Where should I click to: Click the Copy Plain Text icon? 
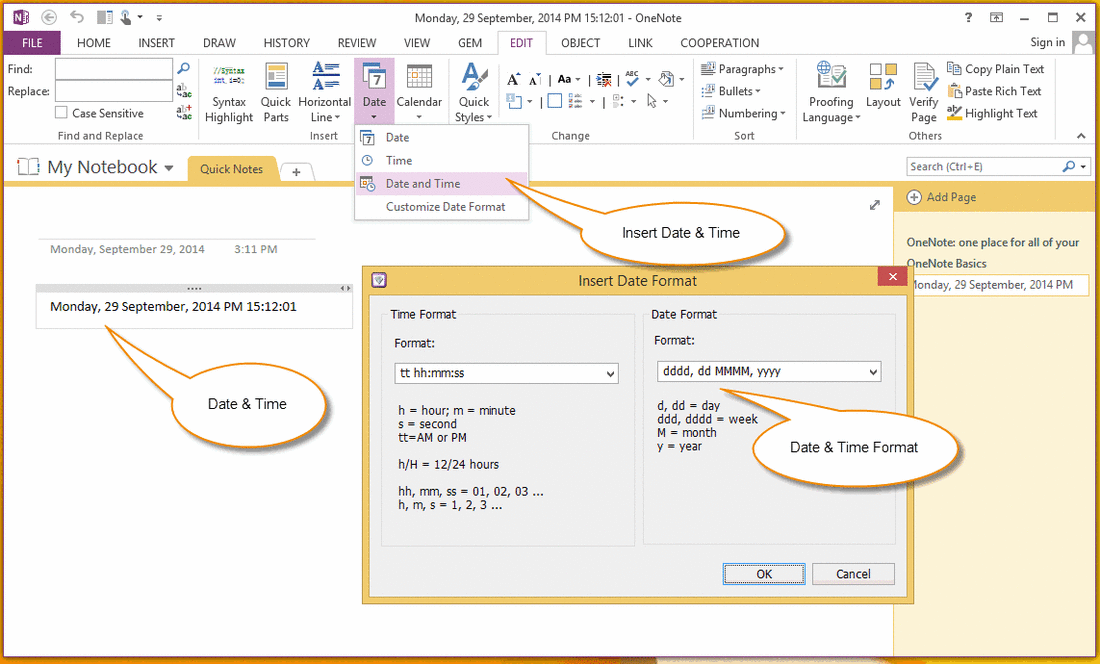coord(996,68)
